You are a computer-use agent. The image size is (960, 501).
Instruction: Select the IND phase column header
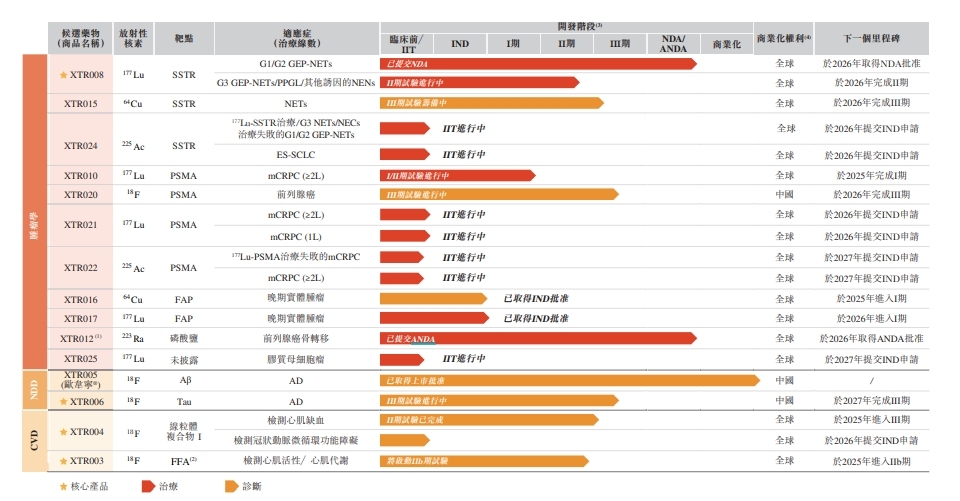coord(460,44)
